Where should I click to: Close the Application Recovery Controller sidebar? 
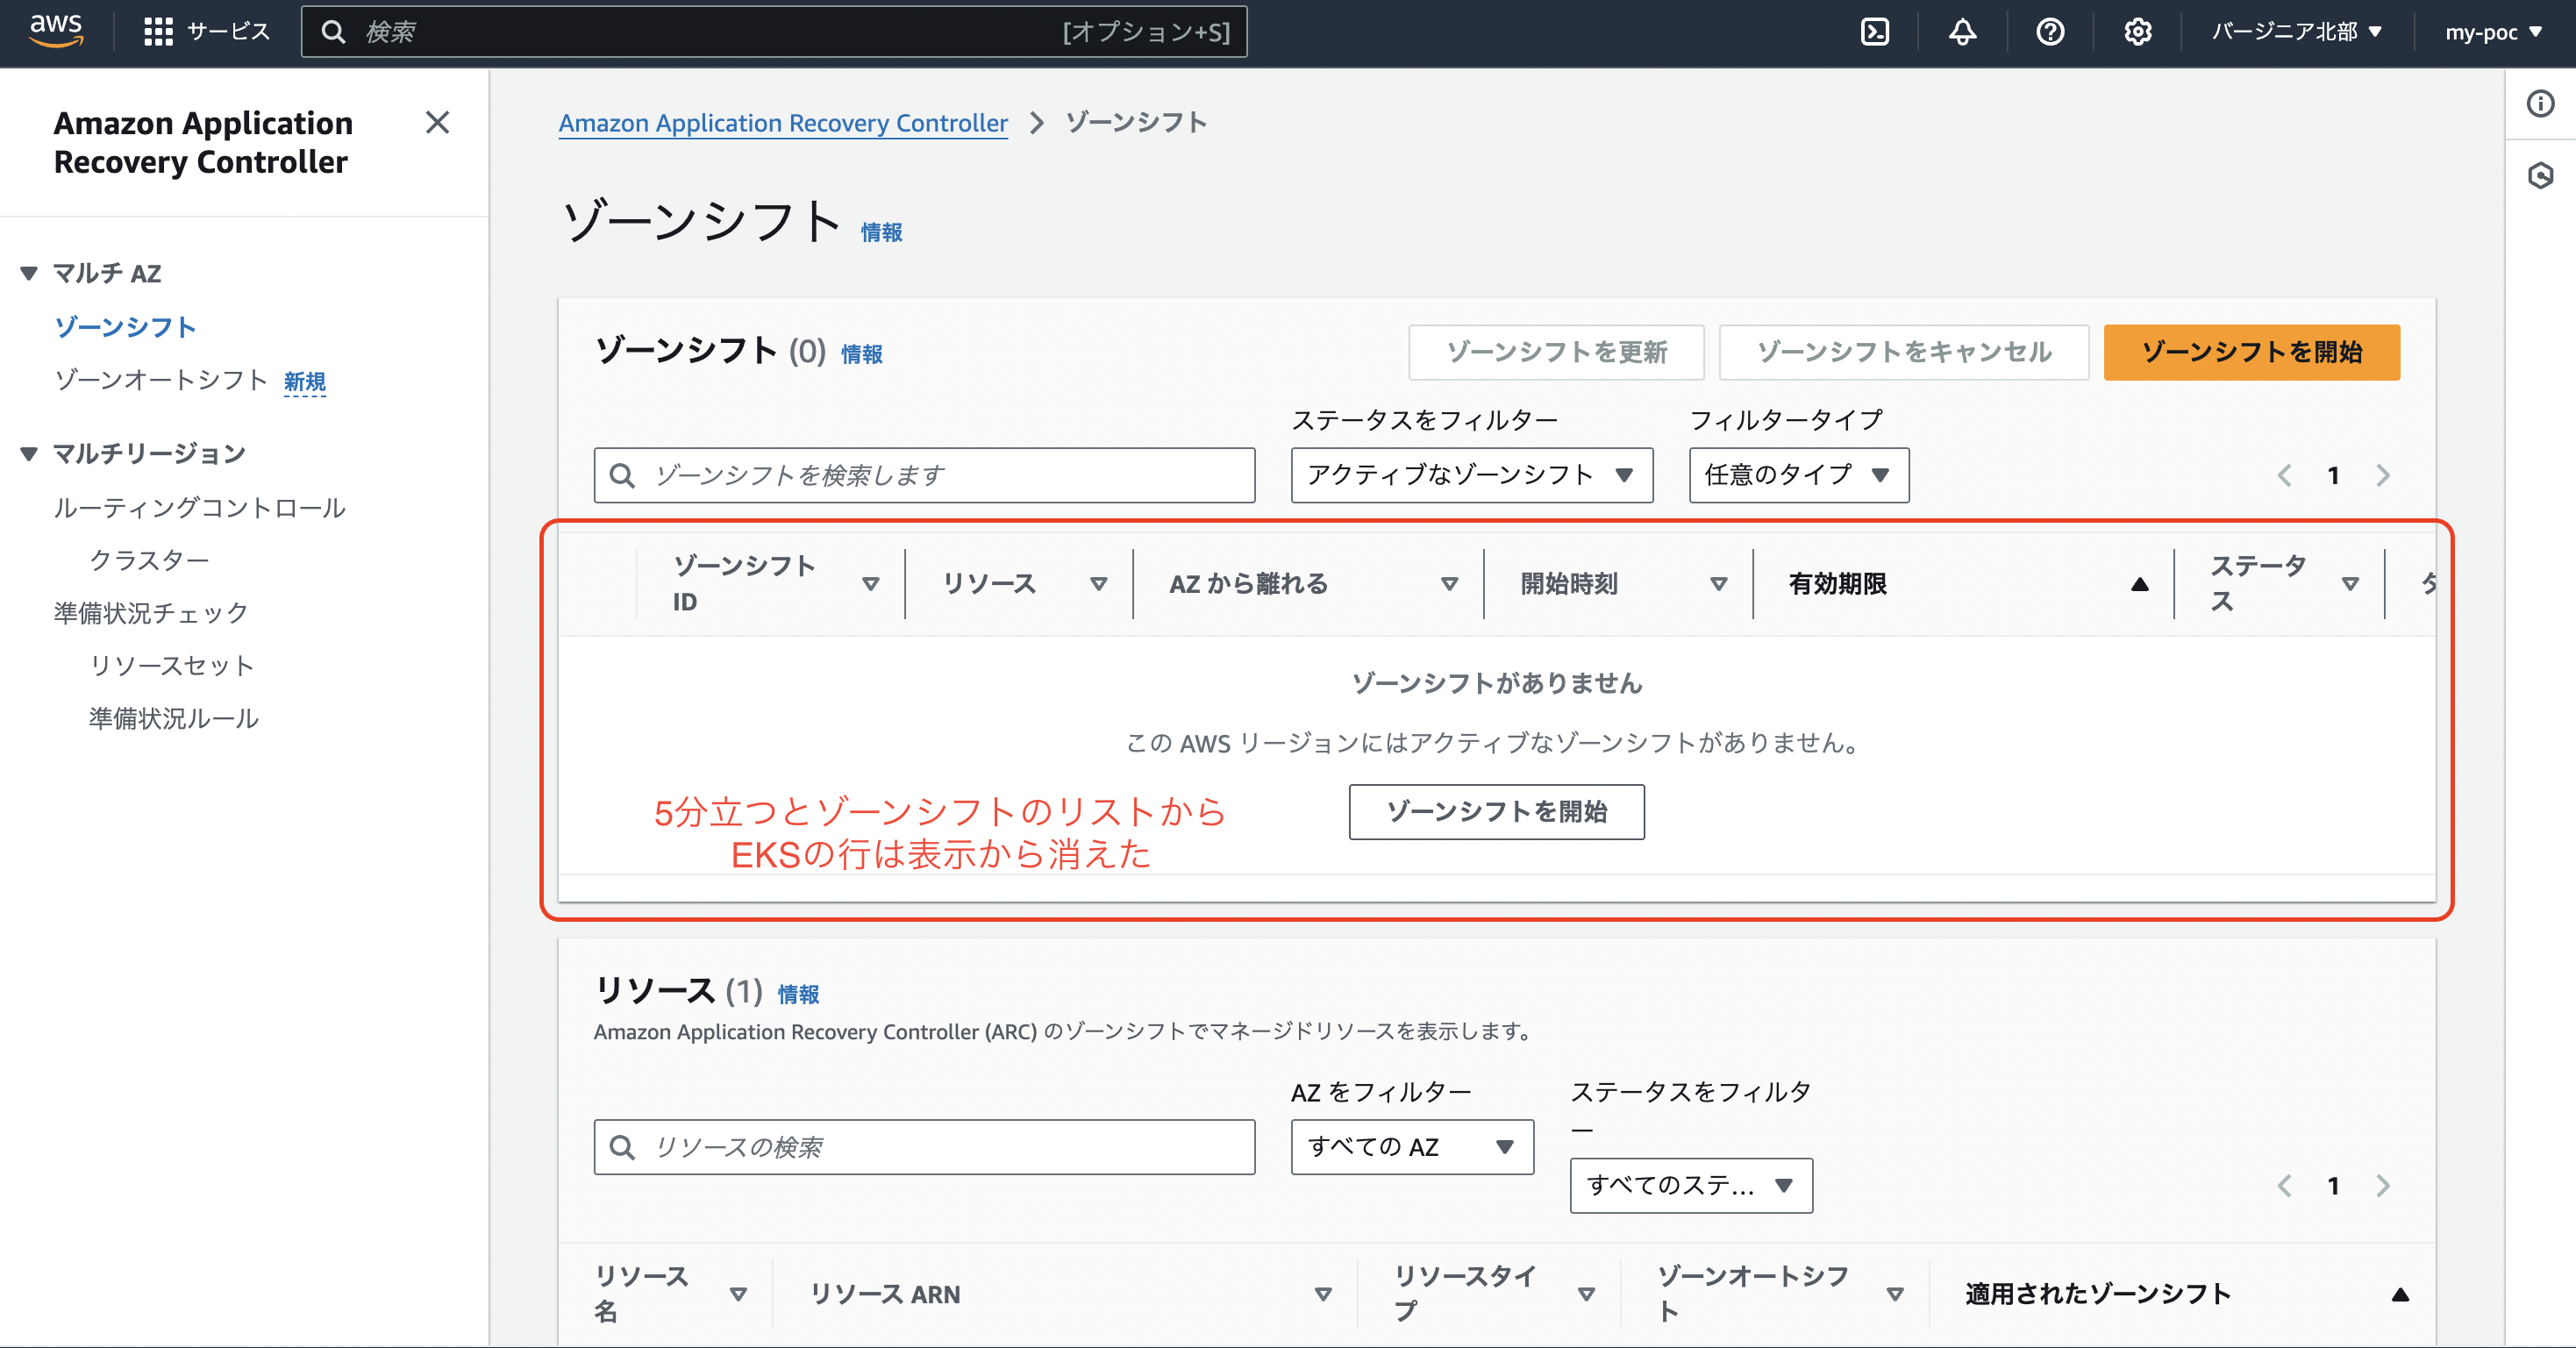pos(437,122)
